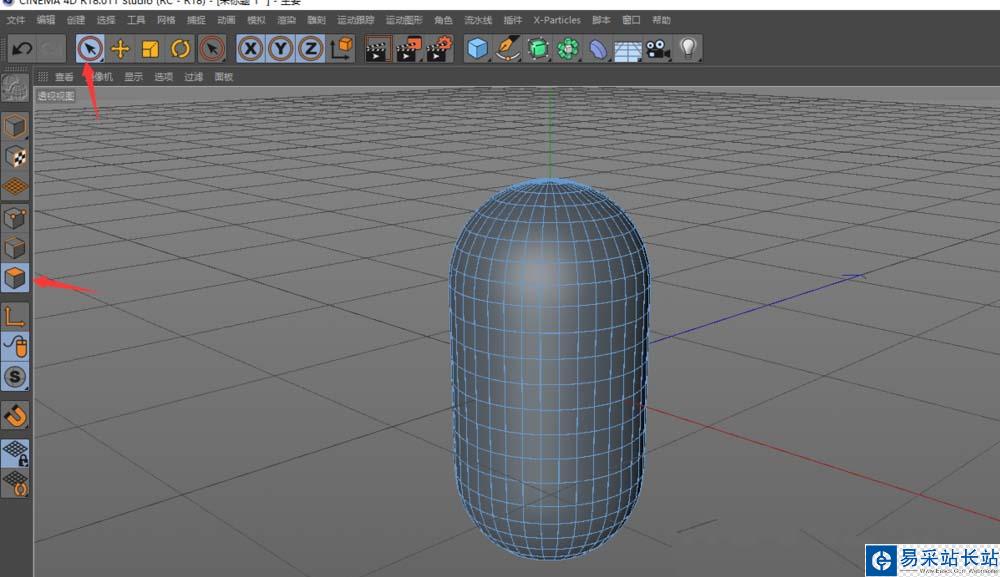Image resolution: width=1000 pixels, height=577 pixels.
Task: Render to Picture Viewer
Action: 408,48
